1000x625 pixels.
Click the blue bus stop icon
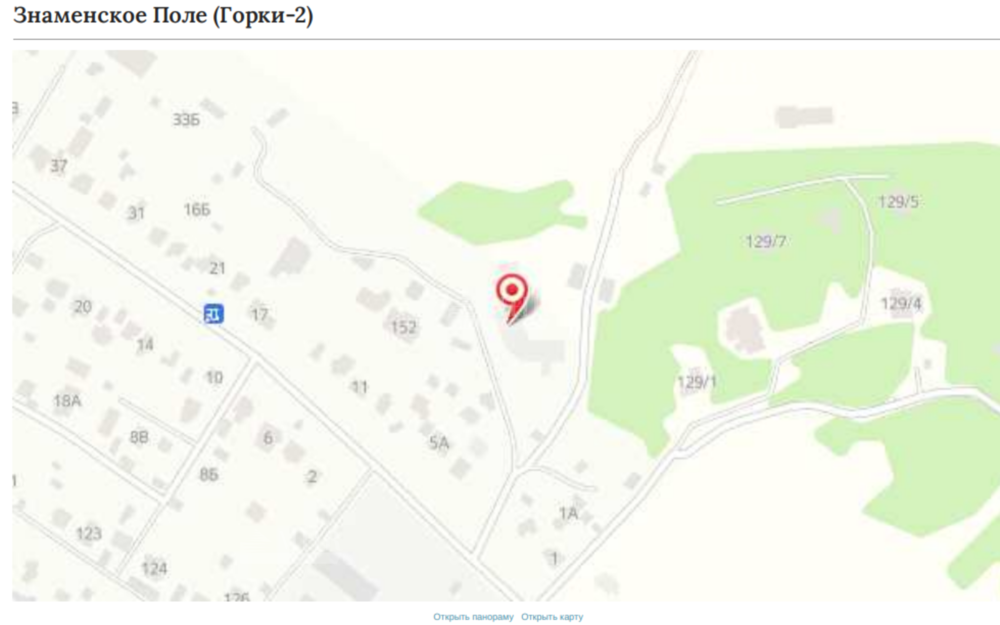point(214,314)
